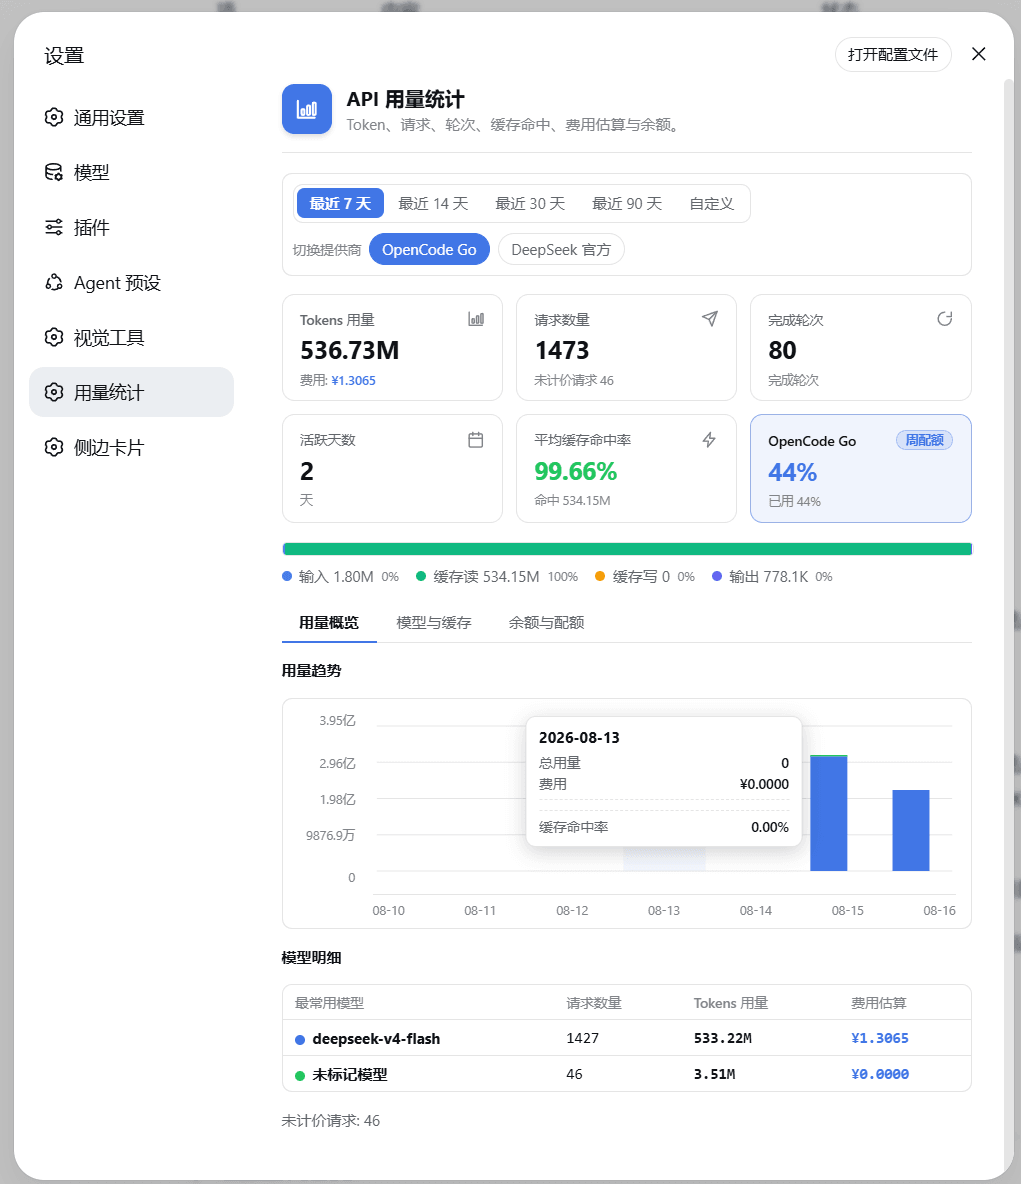Click the ¥1.3065 cost in model table

click(880, 1038)
